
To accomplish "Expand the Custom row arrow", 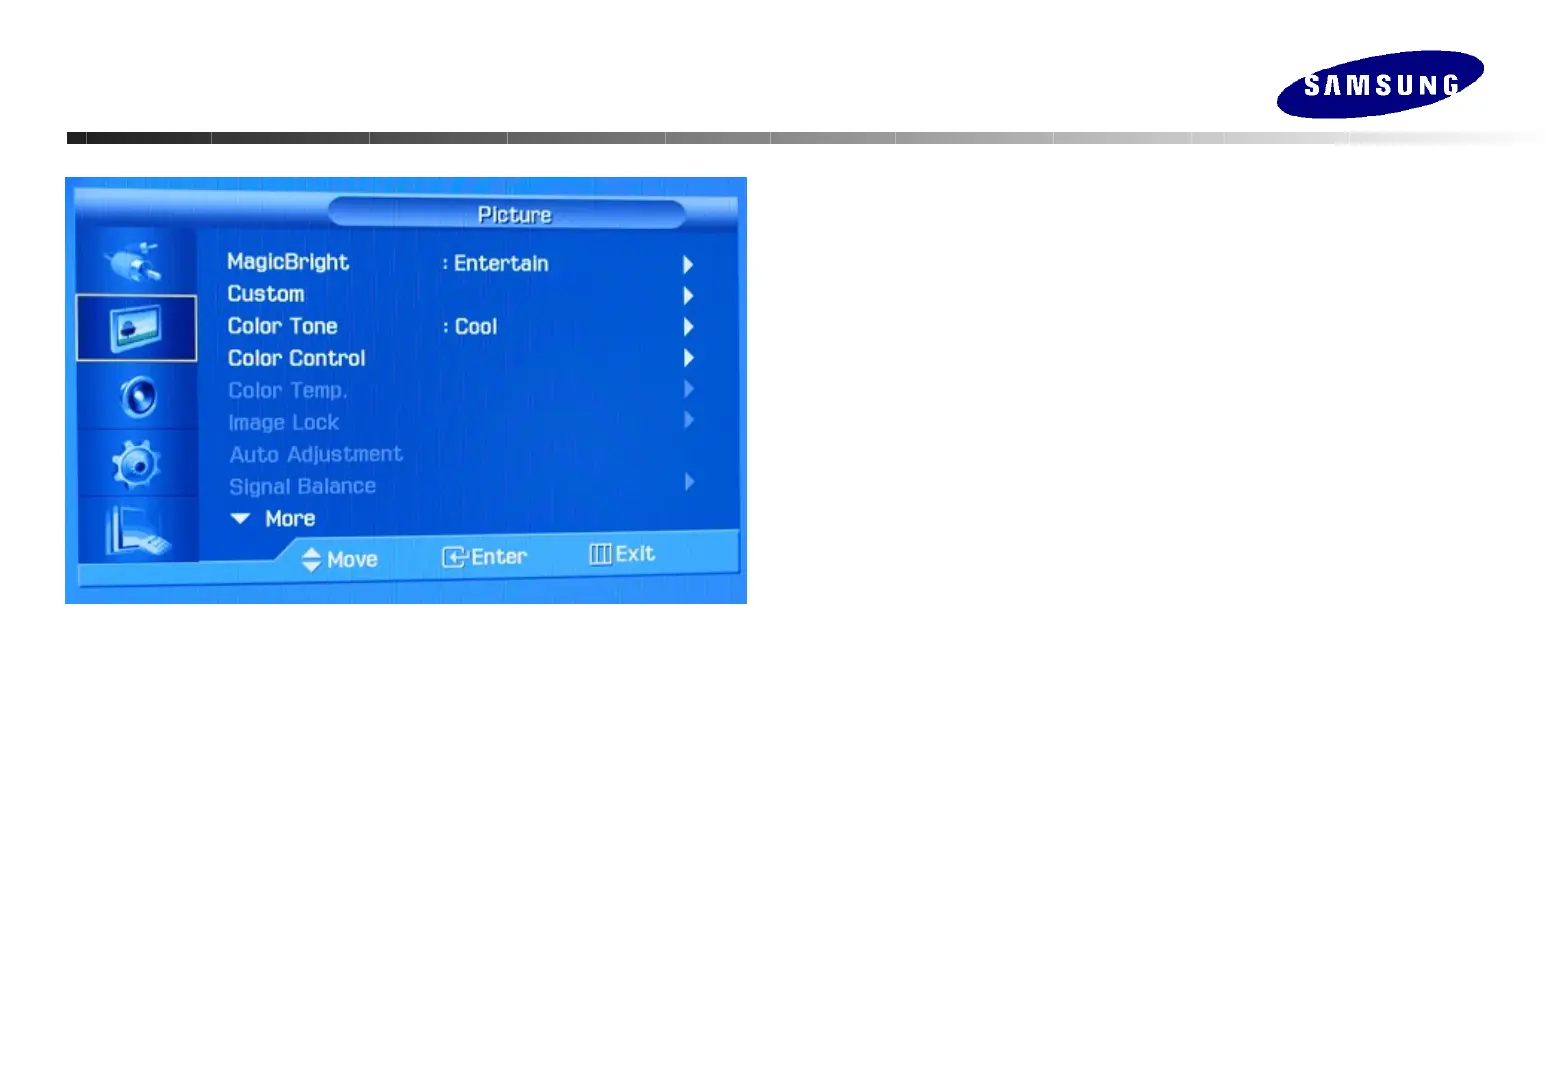I will point(688,295).
